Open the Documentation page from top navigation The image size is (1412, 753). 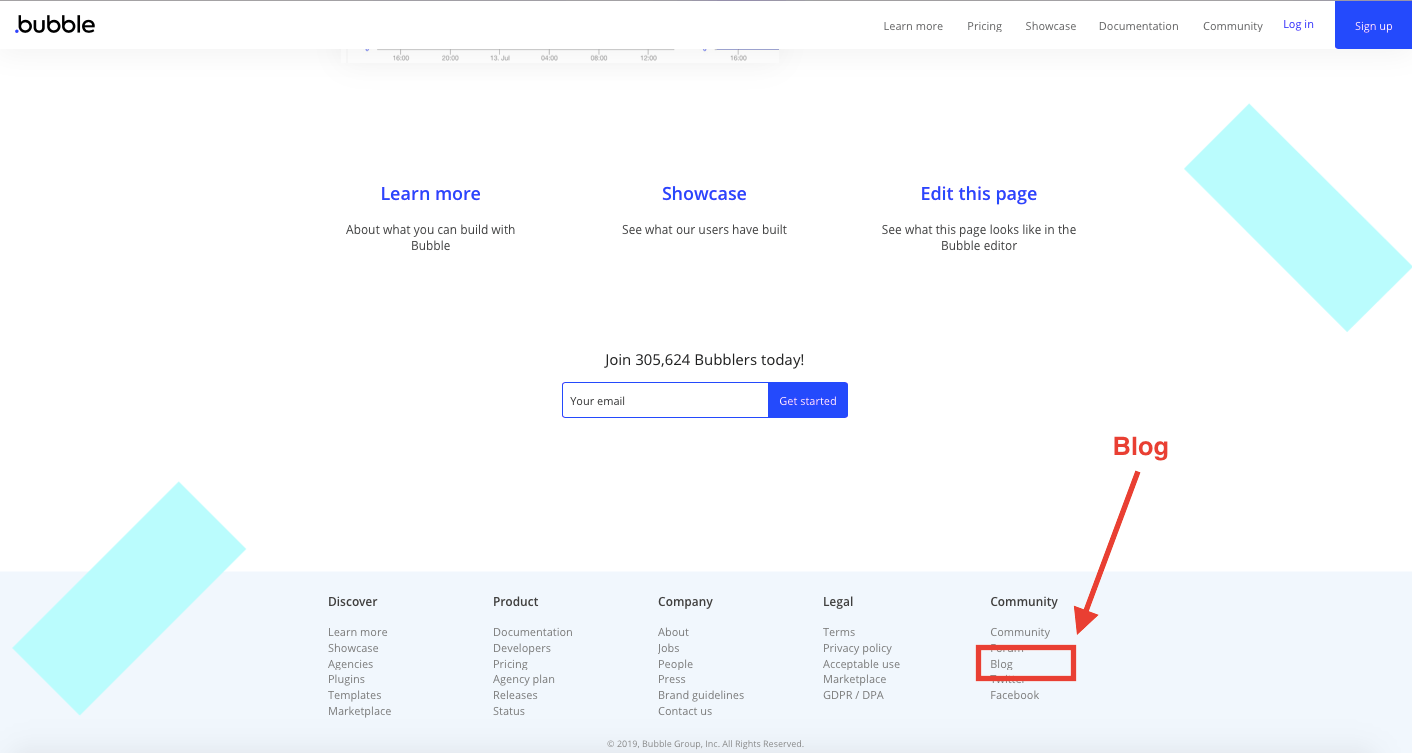[1138, 25]
